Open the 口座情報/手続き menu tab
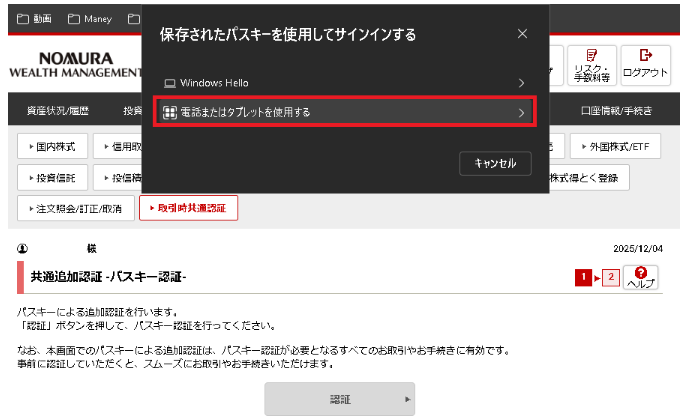The height and width of the screenshot is (419, 686). pyautogui.click(x=615, y=110)
